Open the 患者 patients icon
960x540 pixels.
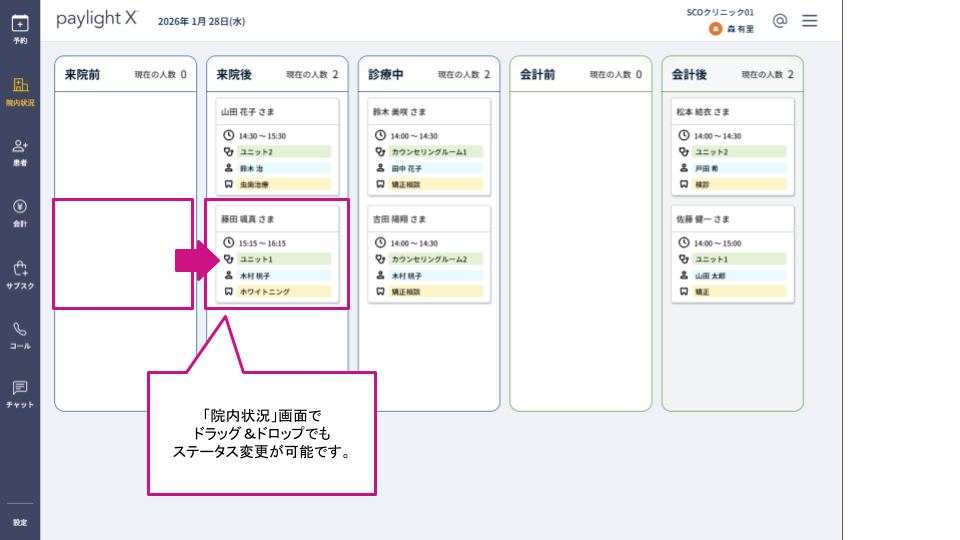pyautogui.click(x=20, y=152)
